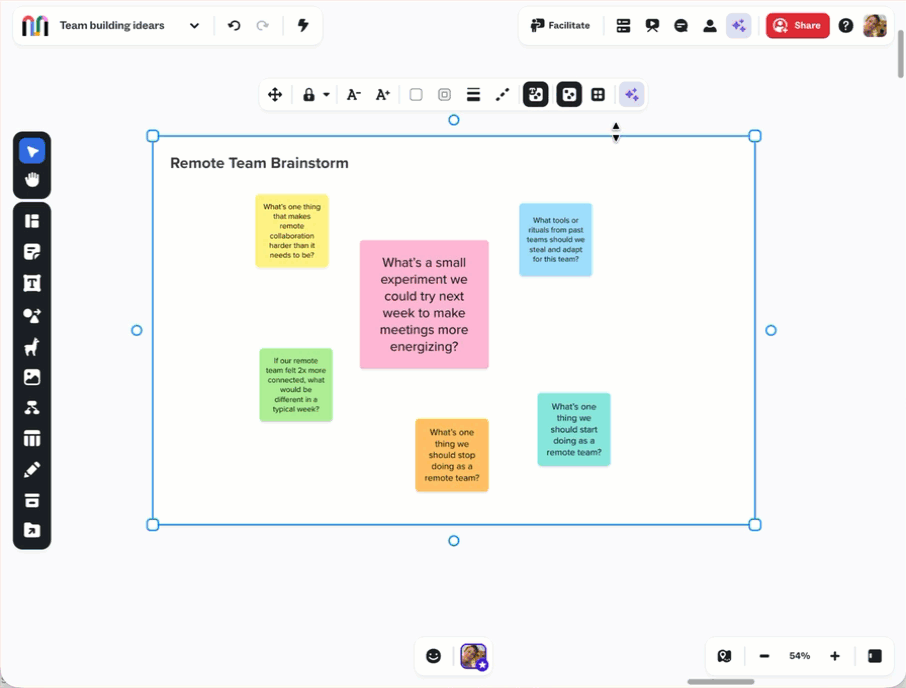Image resolution: width=906 pixels, height=688 pixels.
Task: Toggle the second dark dice layout button
Action: click(569, 94)
